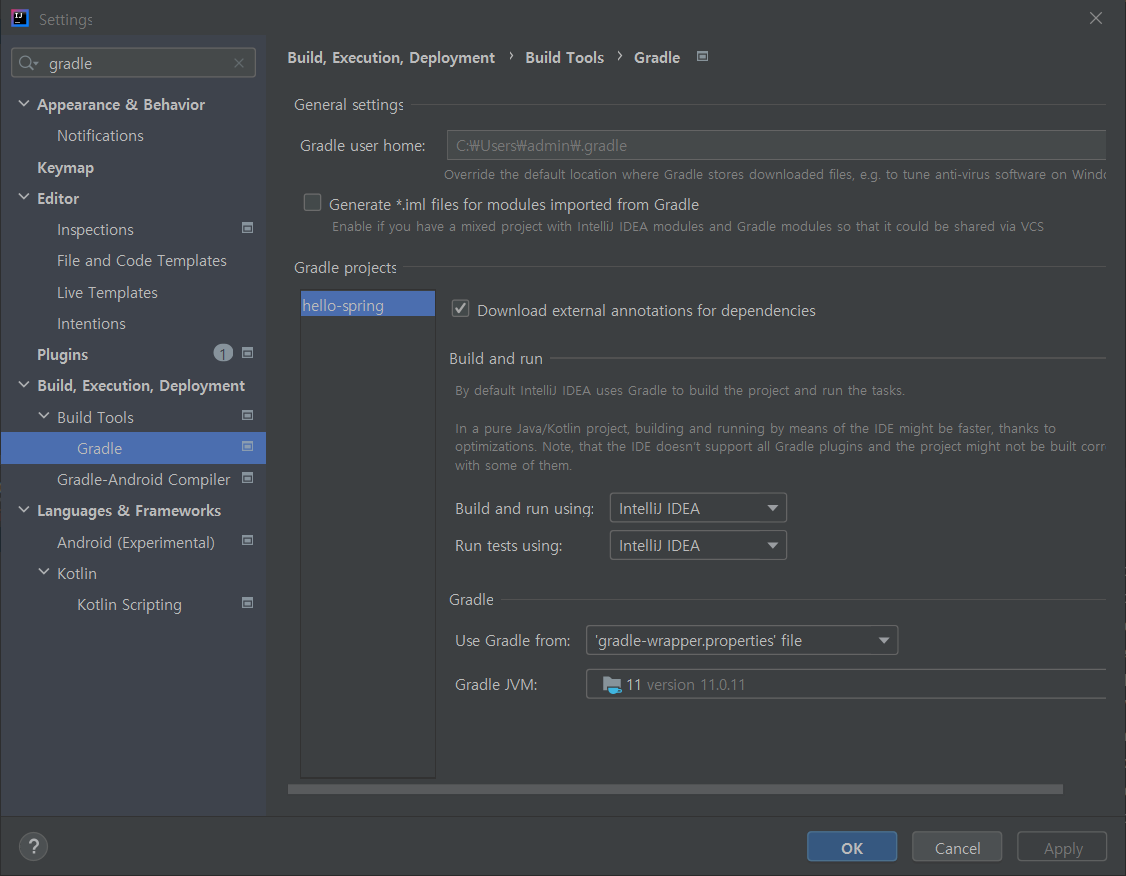Select hello-spring Gradle project
Screen dimensions: 1126x876
click(x=368, y=304)
